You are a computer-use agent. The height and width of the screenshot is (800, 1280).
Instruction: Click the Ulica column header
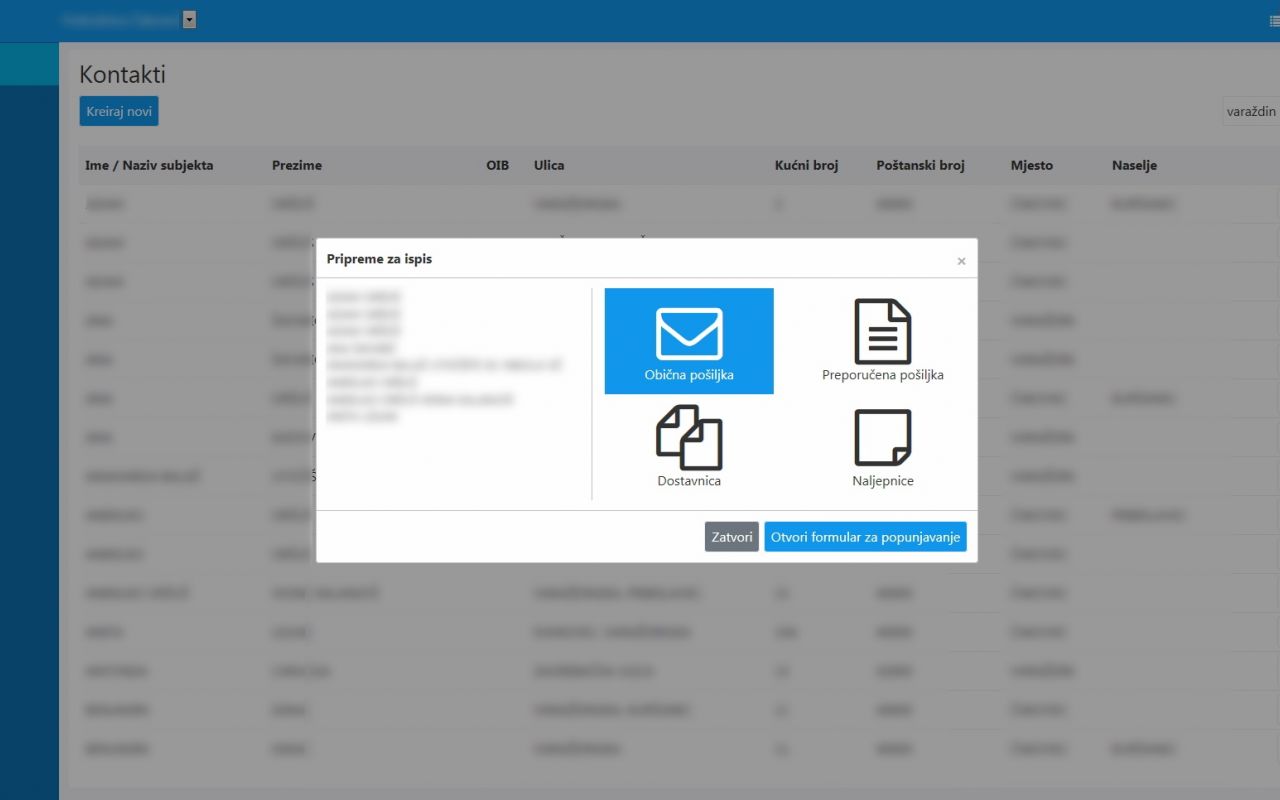tap(549, 165)
